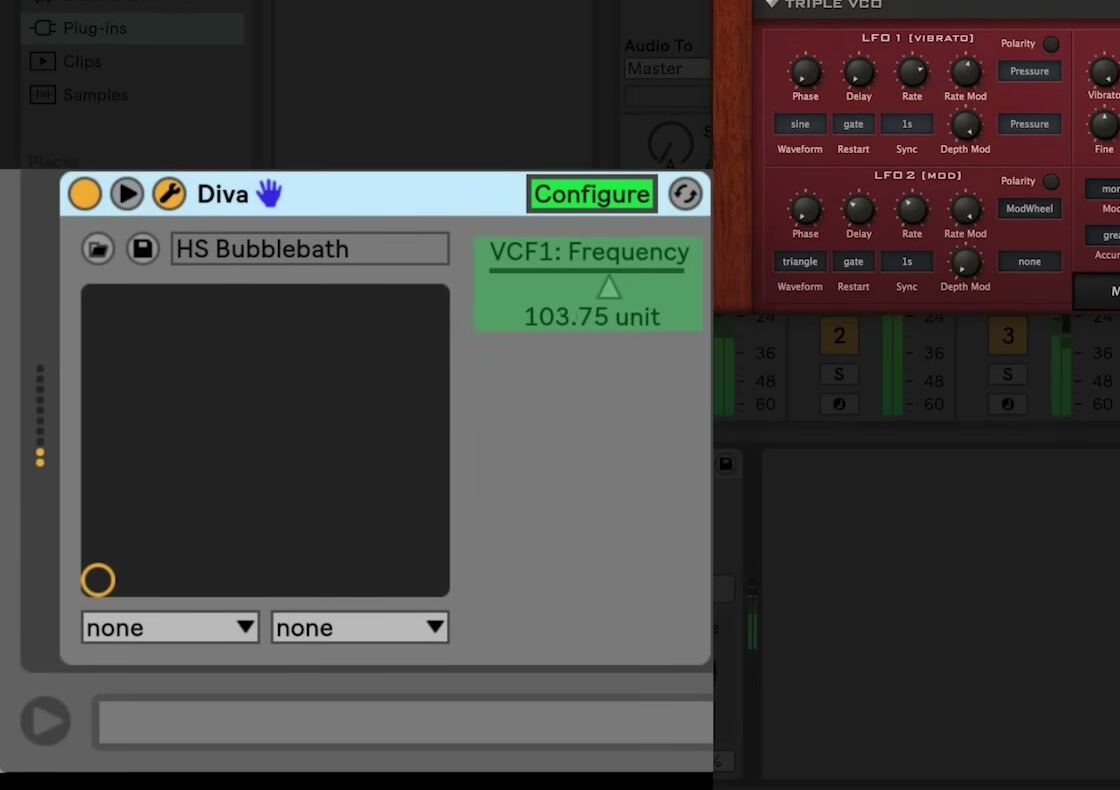Click the yellow XY pad control circle
The height and width of the screenshot is (790, 1120).
(x=98, y=580)
